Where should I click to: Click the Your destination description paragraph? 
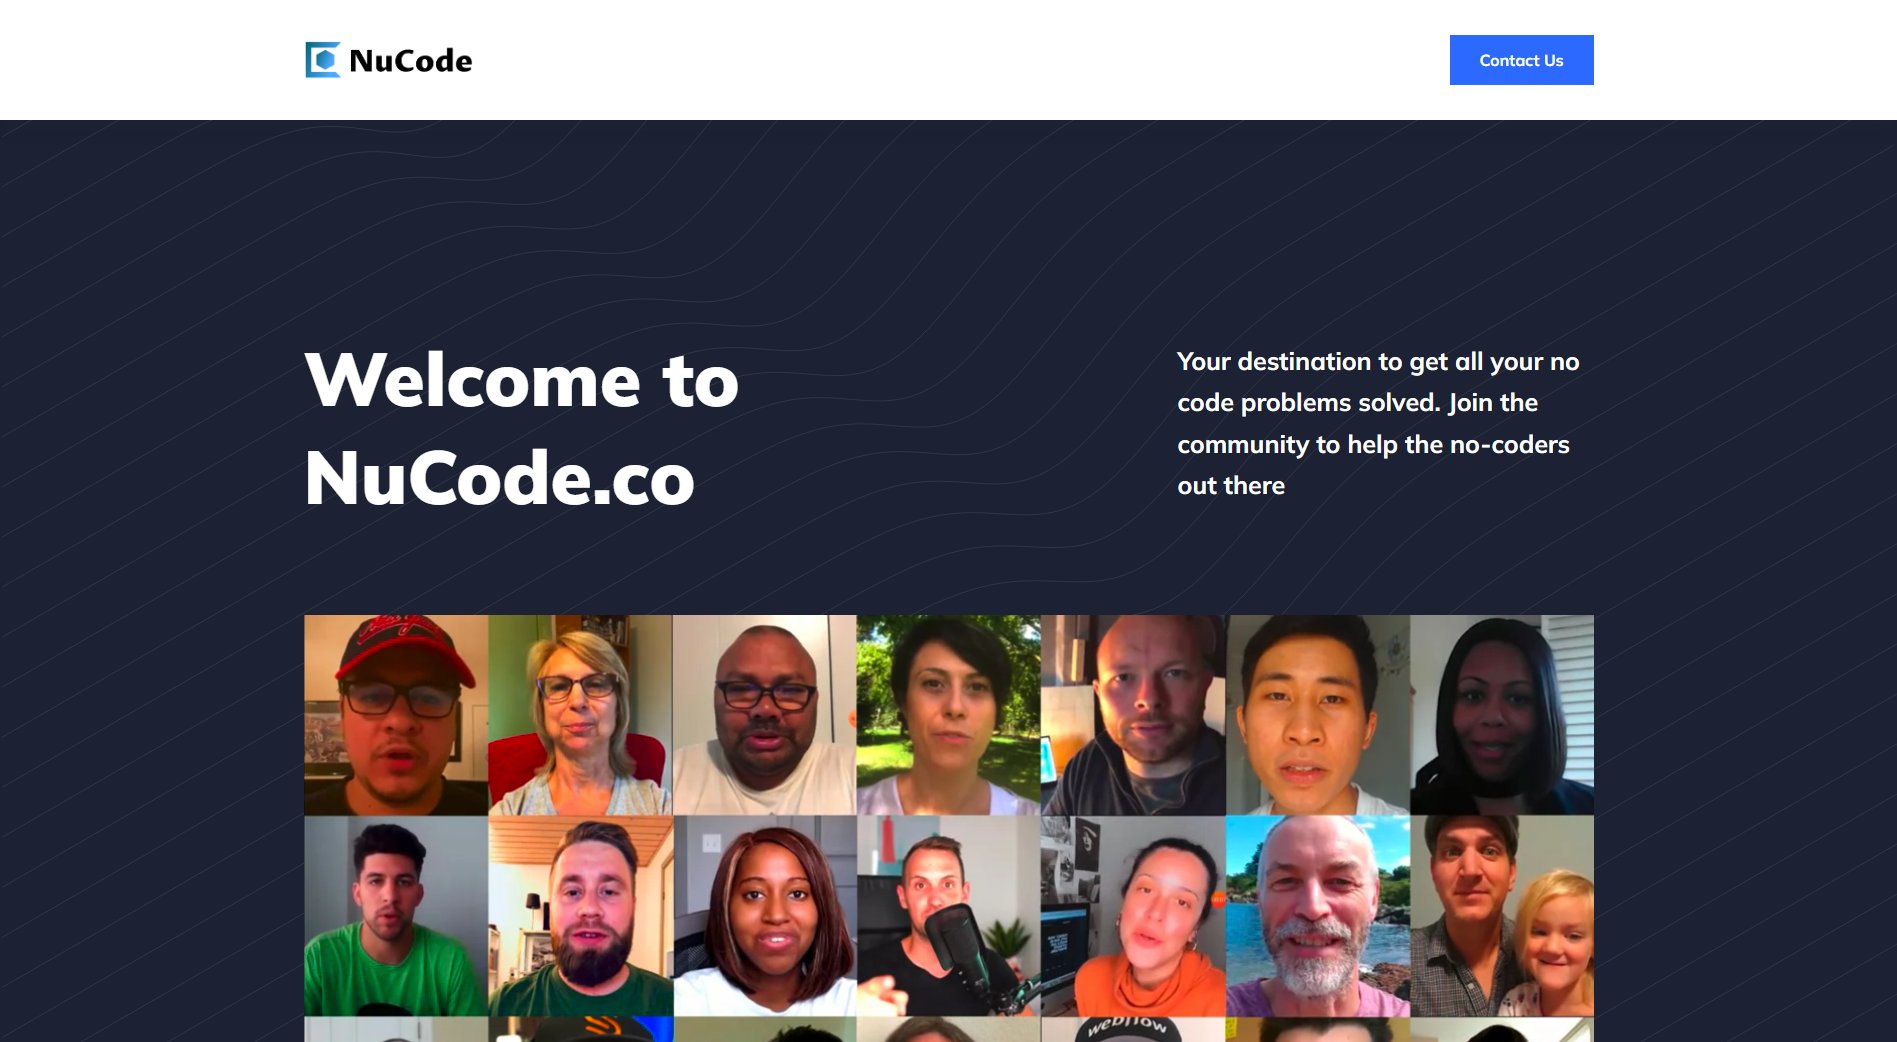(1378, 423)
